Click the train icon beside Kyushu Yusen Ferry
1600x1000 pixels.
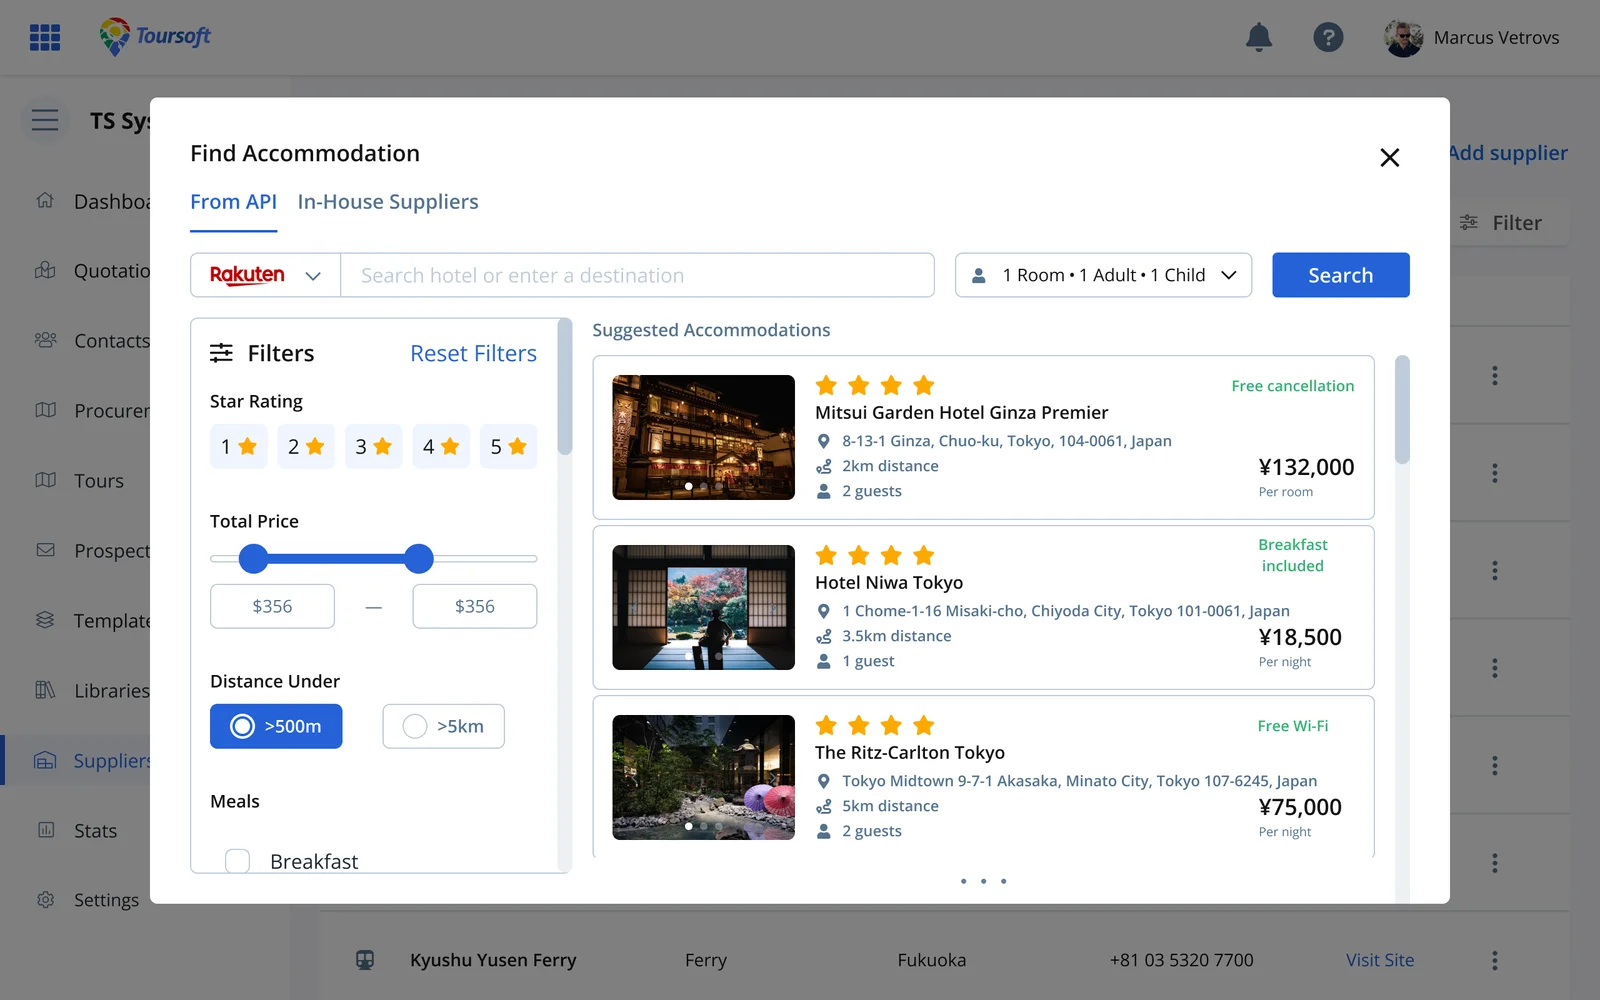[365, 960]
